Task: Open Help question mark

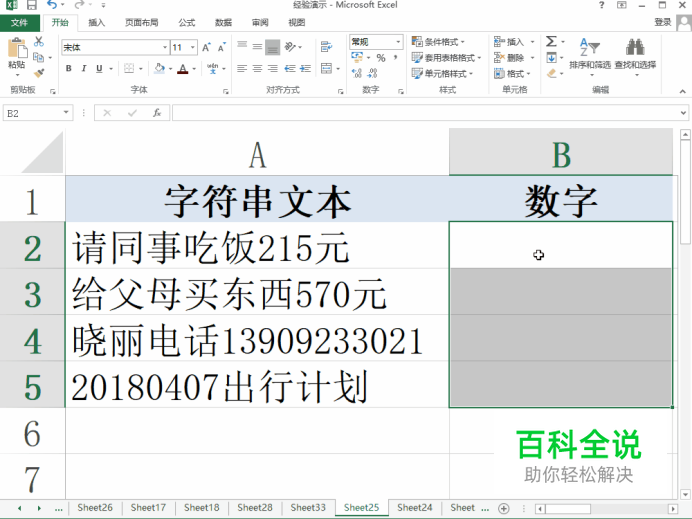Action: coord(601,5)
